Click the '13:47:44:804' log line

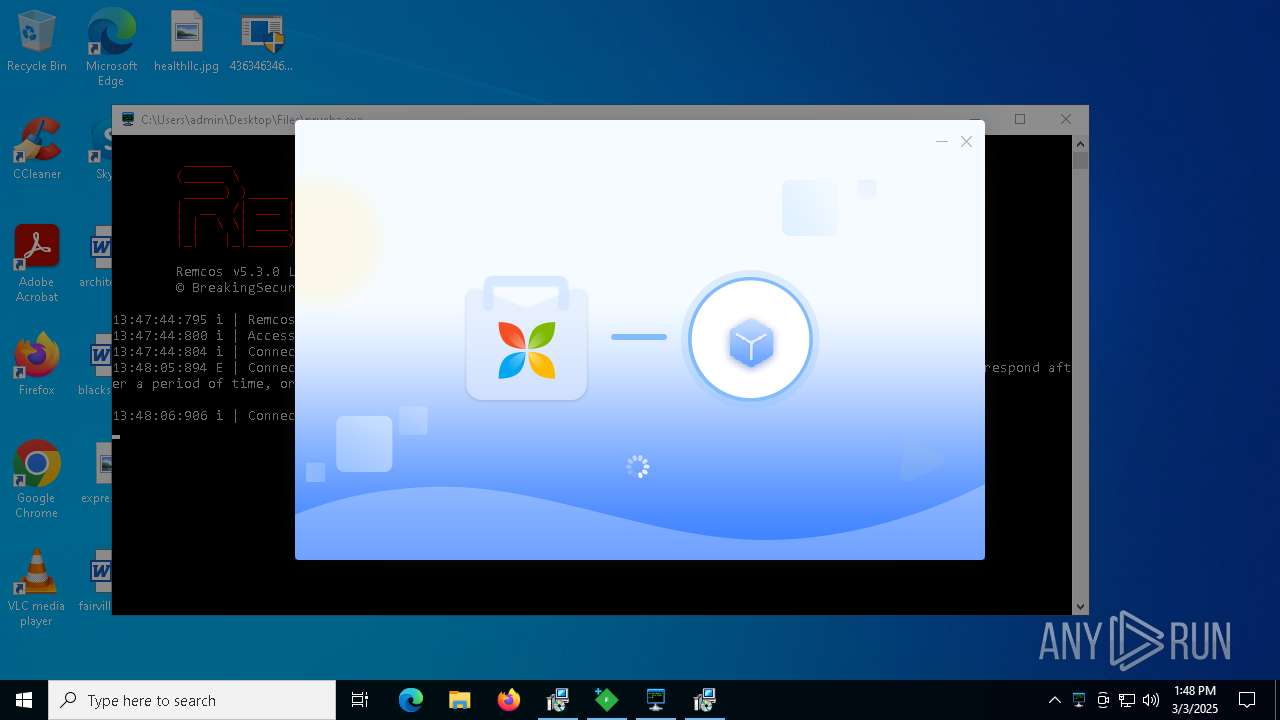pyautogui.click(x=204, y=351)
